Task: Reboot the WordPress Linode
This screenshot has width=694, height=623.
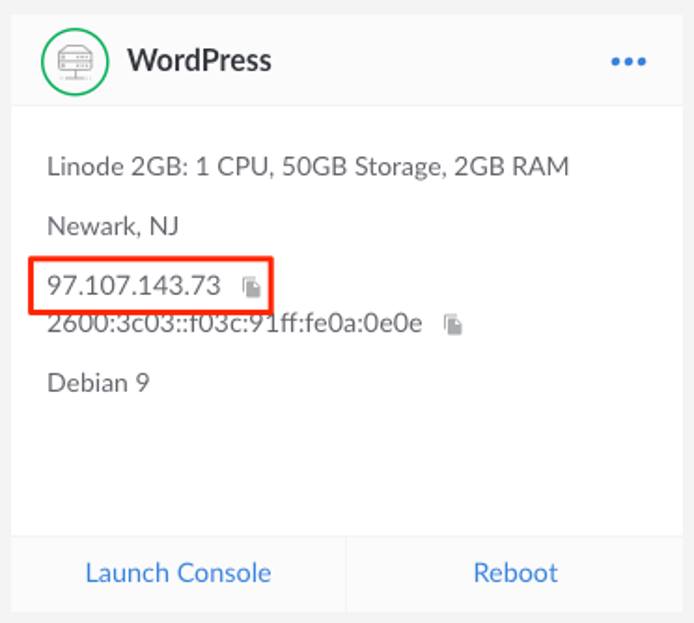Action: click(515, 573)
